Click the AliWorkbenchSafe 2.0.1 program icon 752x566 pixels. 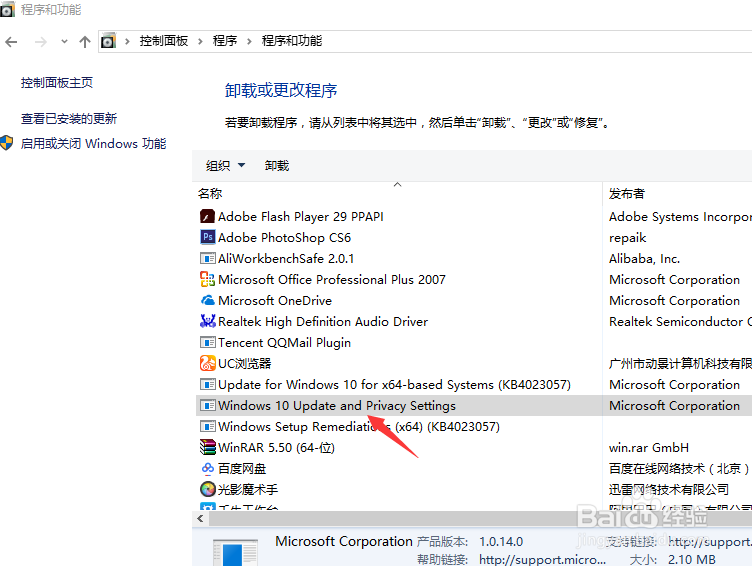[207, 259]
